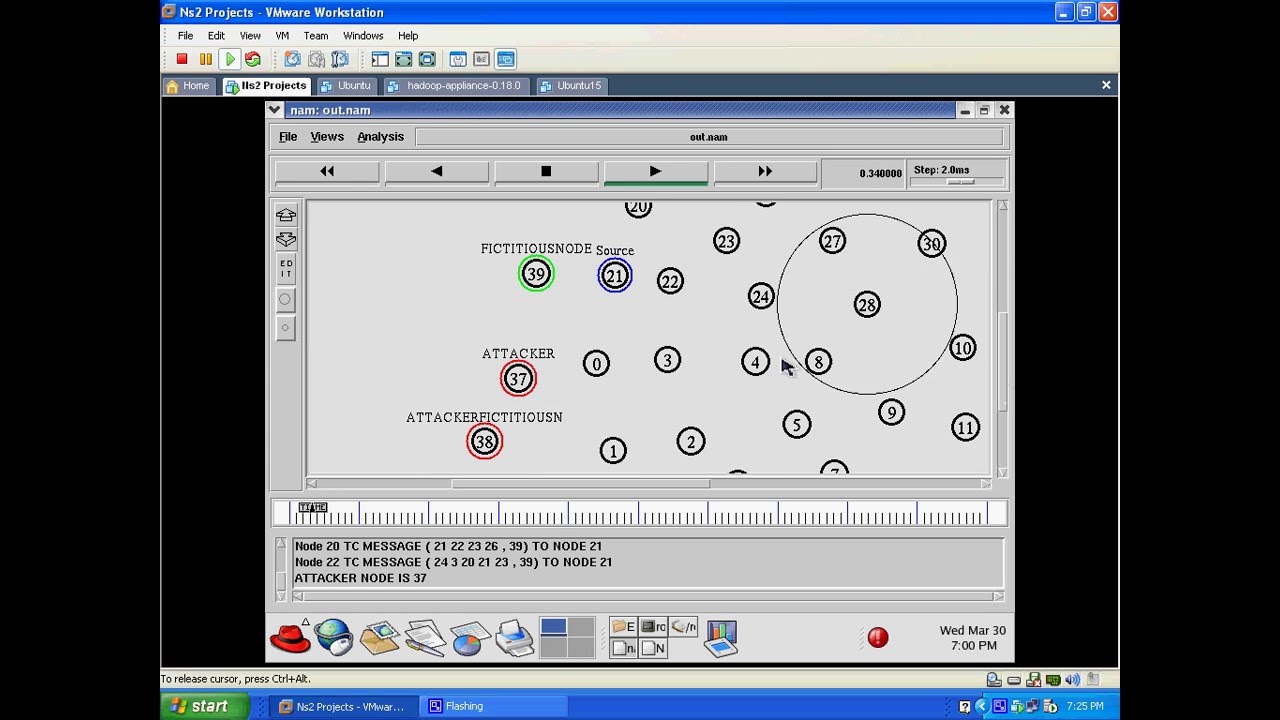Image resolution: width=1280 pixels, height=720 pixels.
Task: Click the take snapshot icon
Action: (292, 59)
